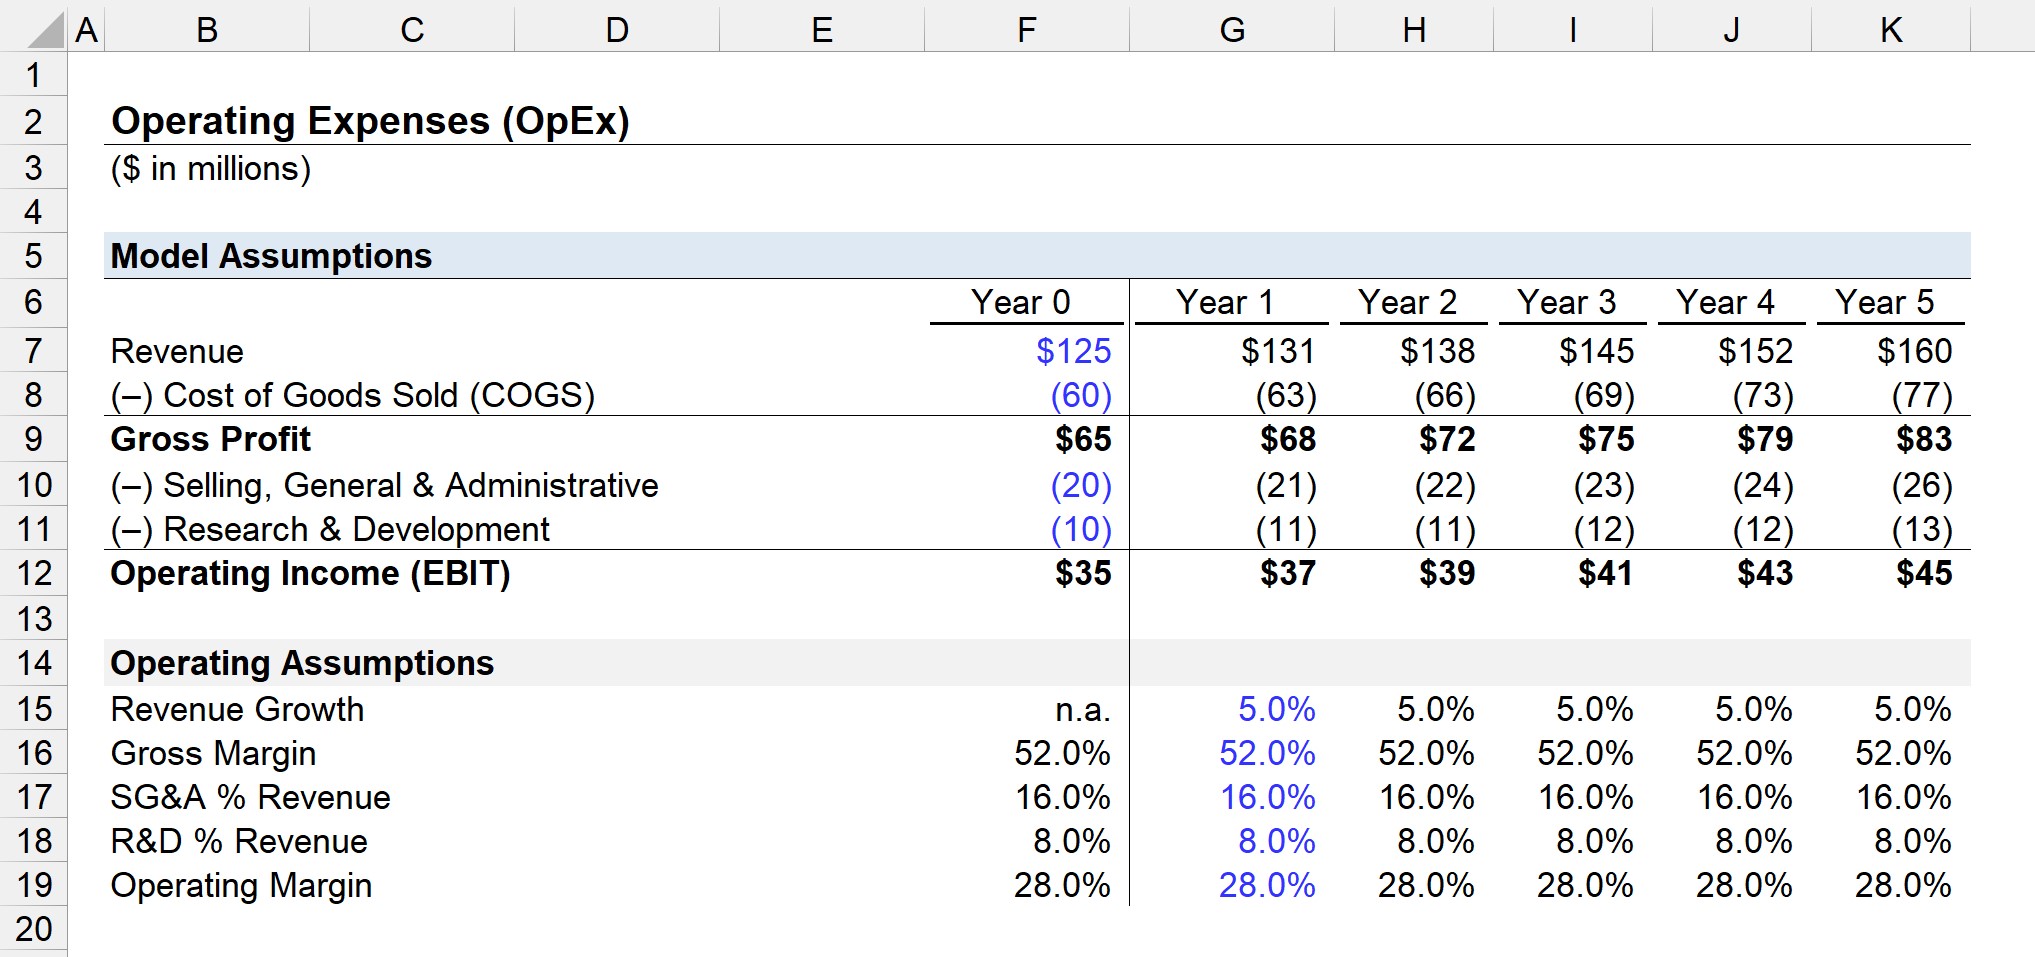The height and width of the screenshot is (957, 2035).
Task: Click the Year 2 column label
Action: click(x=1407, y=302)
